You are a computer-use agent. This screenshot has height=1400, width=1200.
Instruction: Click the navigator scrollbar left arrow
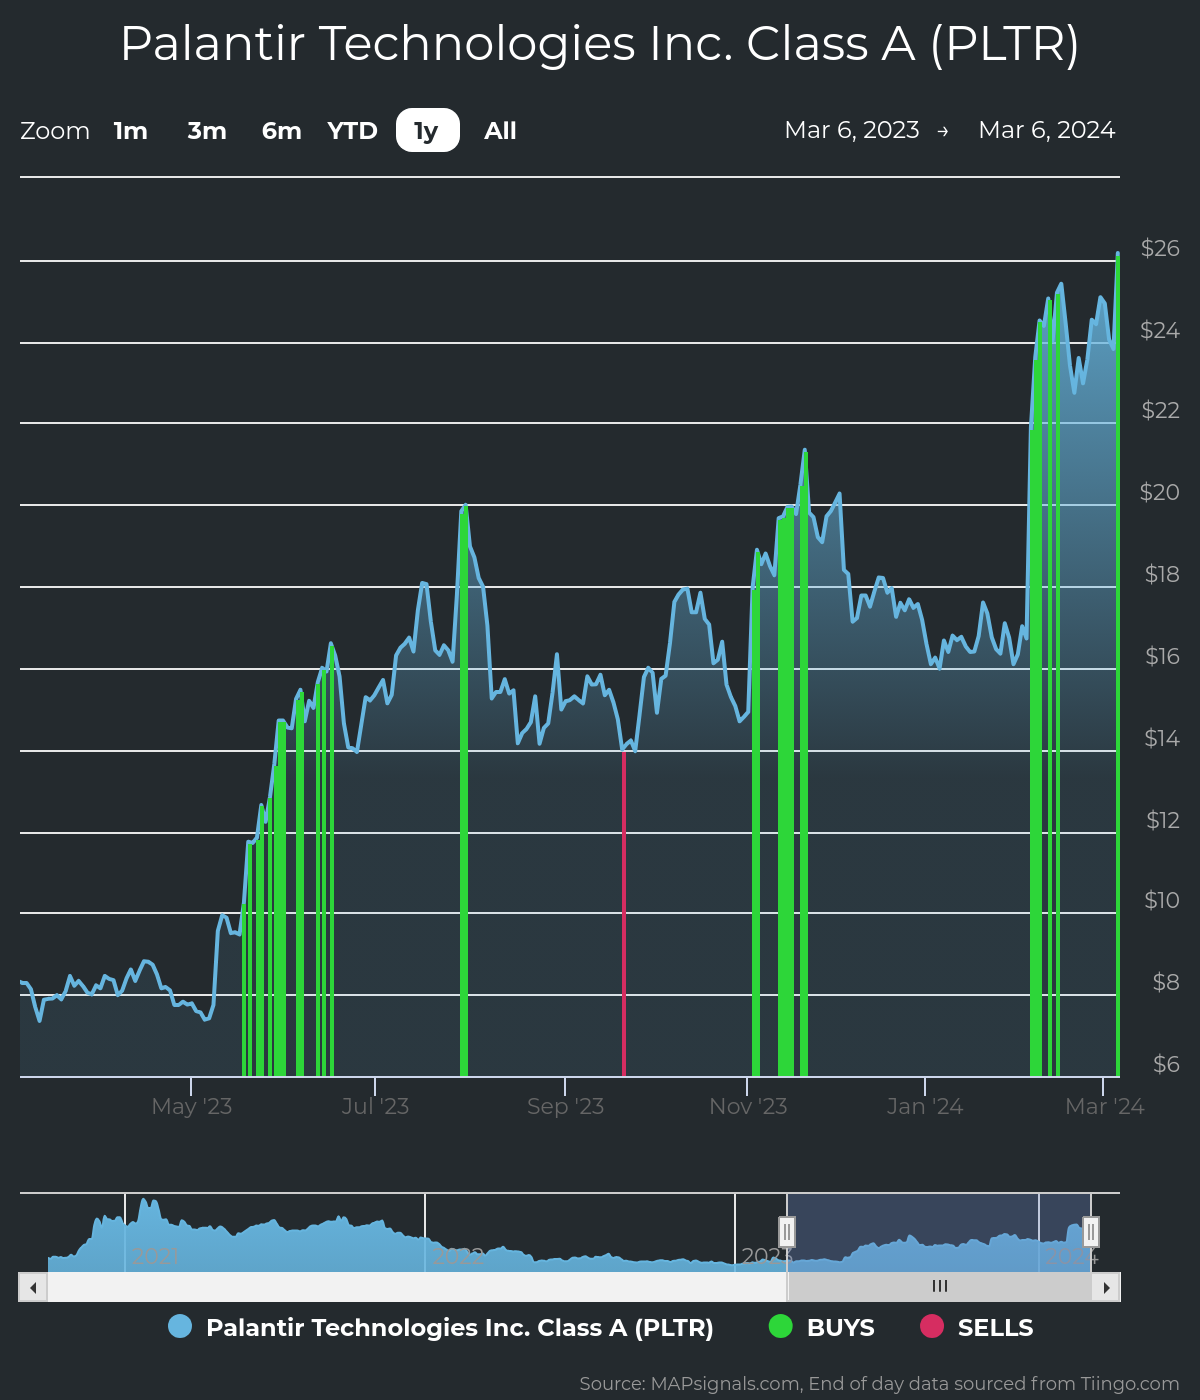click(33, 1287)
